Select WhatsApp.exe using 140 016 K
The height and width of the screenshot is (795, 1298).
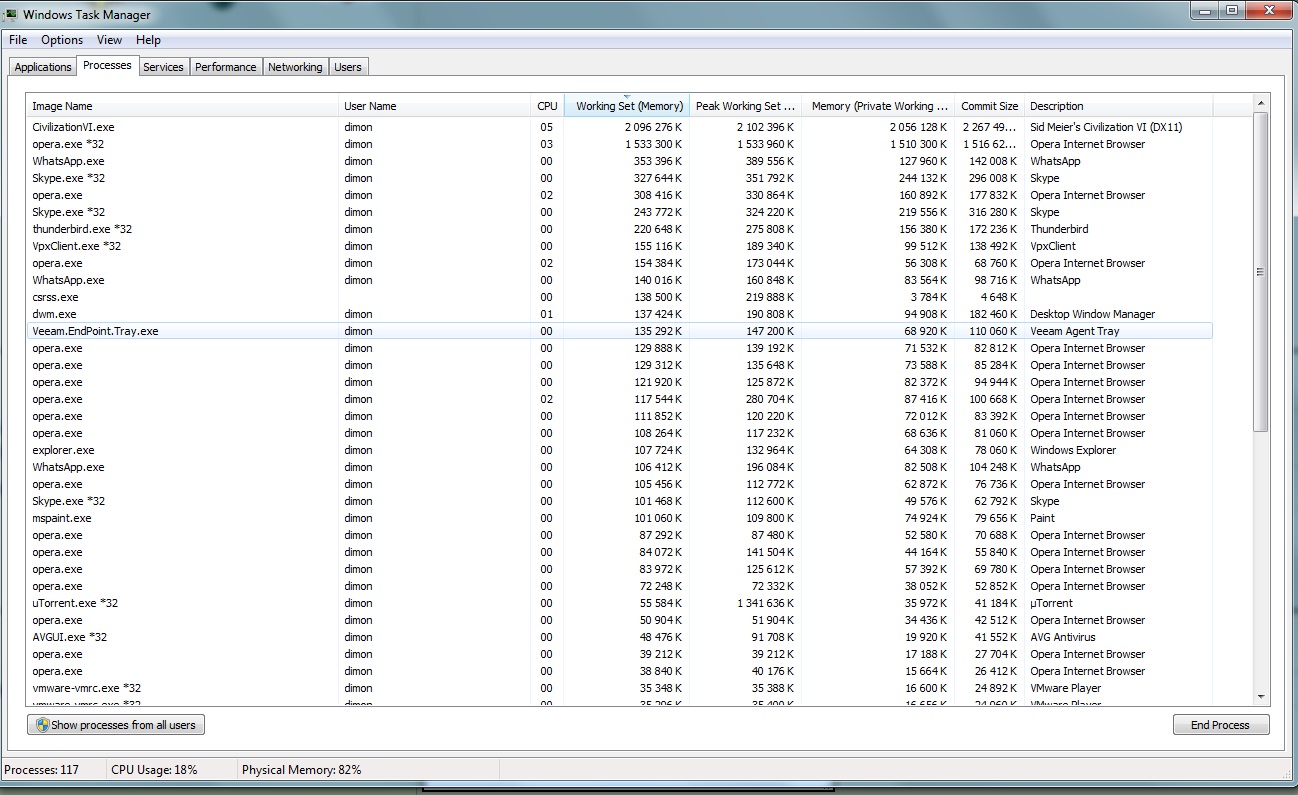(x=619, y=280)
